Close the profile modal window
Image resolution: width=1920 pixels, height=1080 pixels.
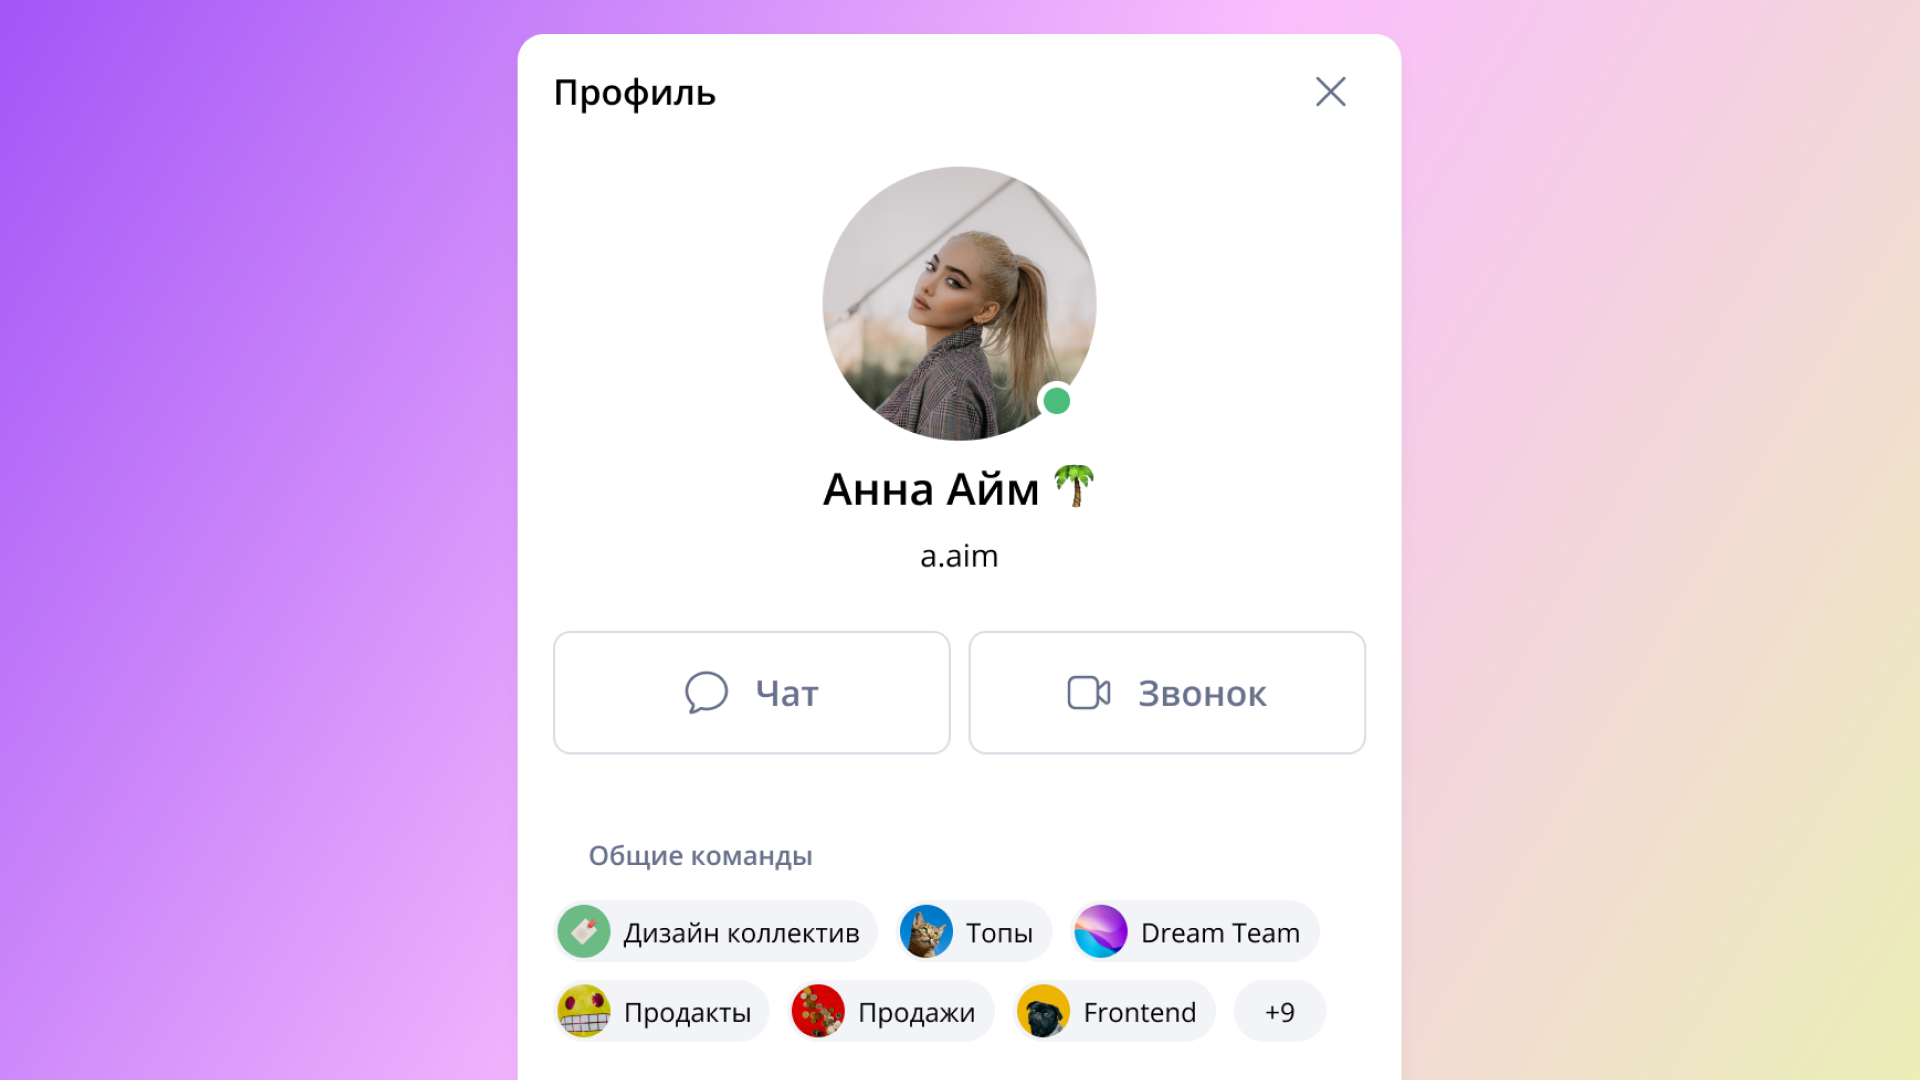(x=1331, y=91)
